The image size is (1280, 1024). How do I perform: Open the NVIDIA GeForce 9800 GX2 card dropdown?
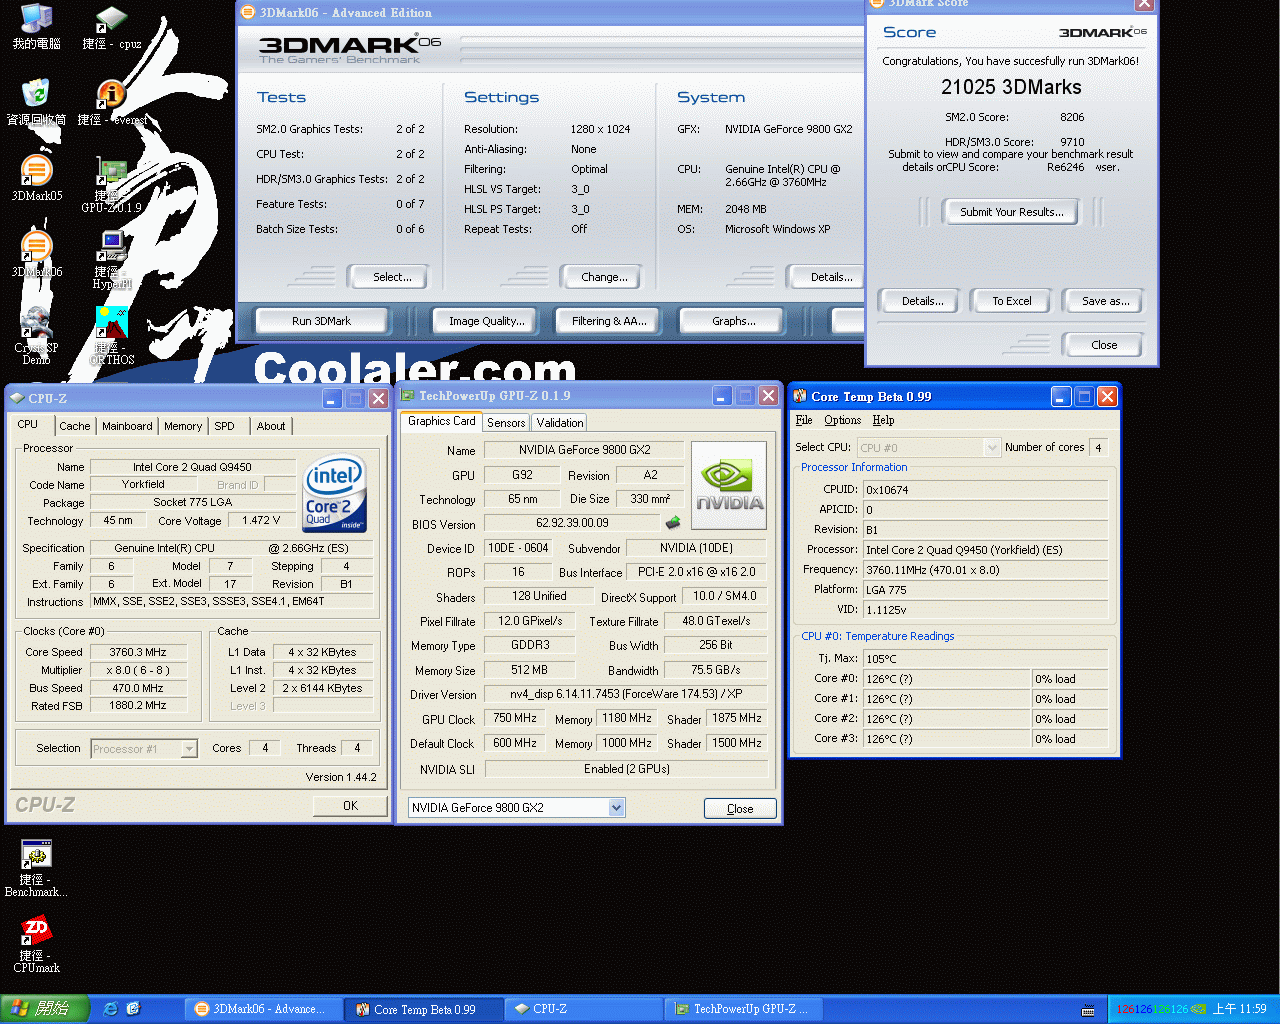pos(616,808)
